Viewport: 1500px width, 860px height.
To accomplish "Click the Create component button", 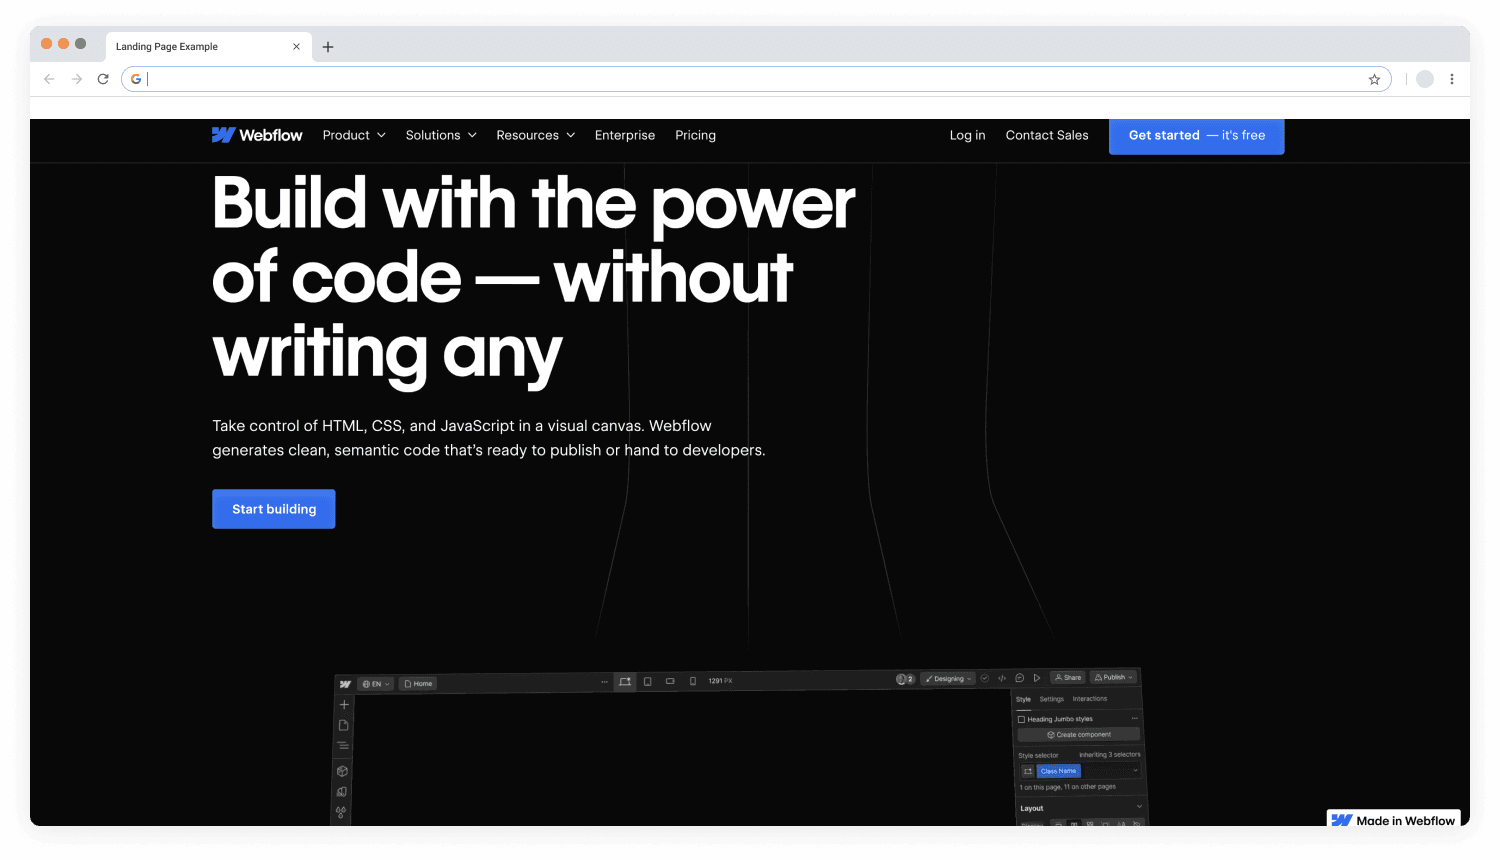I will pos(1079,735).
